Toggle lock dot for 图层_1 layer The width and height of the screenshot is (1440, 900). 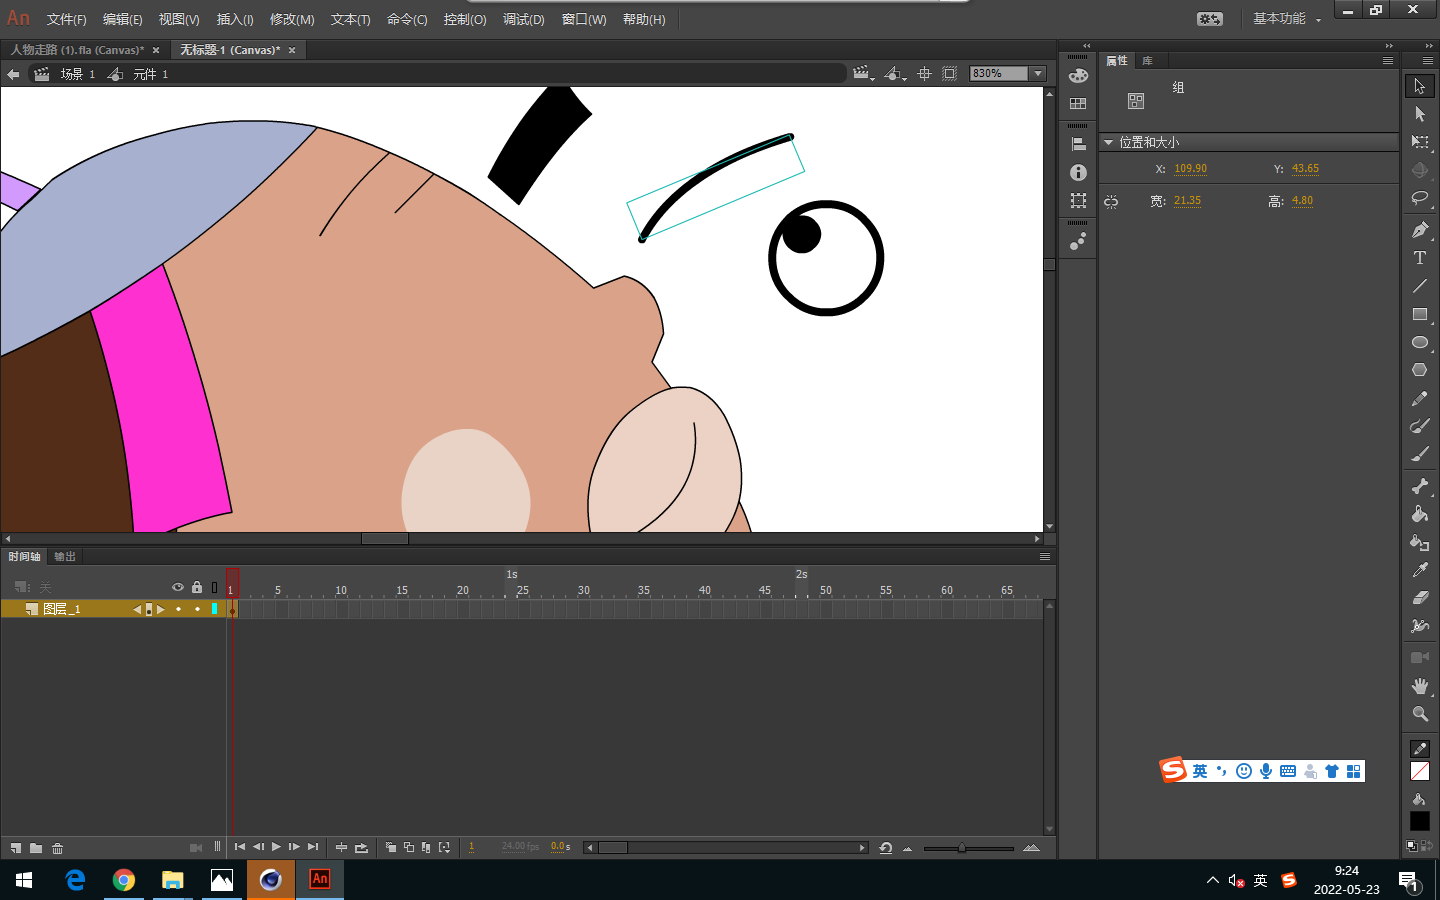pyautogui.click(x=197, y=609)
